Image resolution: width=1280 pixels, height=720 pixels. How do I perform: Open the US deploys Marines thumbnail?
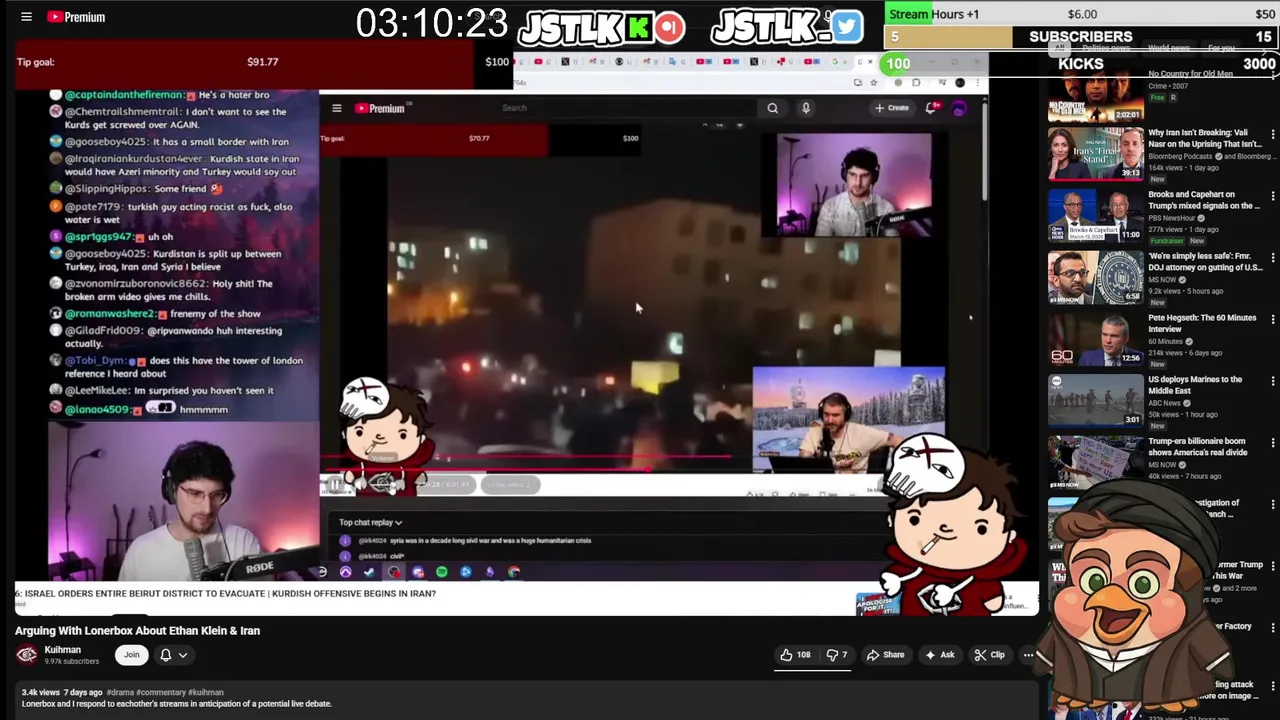tap(1096, 400)
